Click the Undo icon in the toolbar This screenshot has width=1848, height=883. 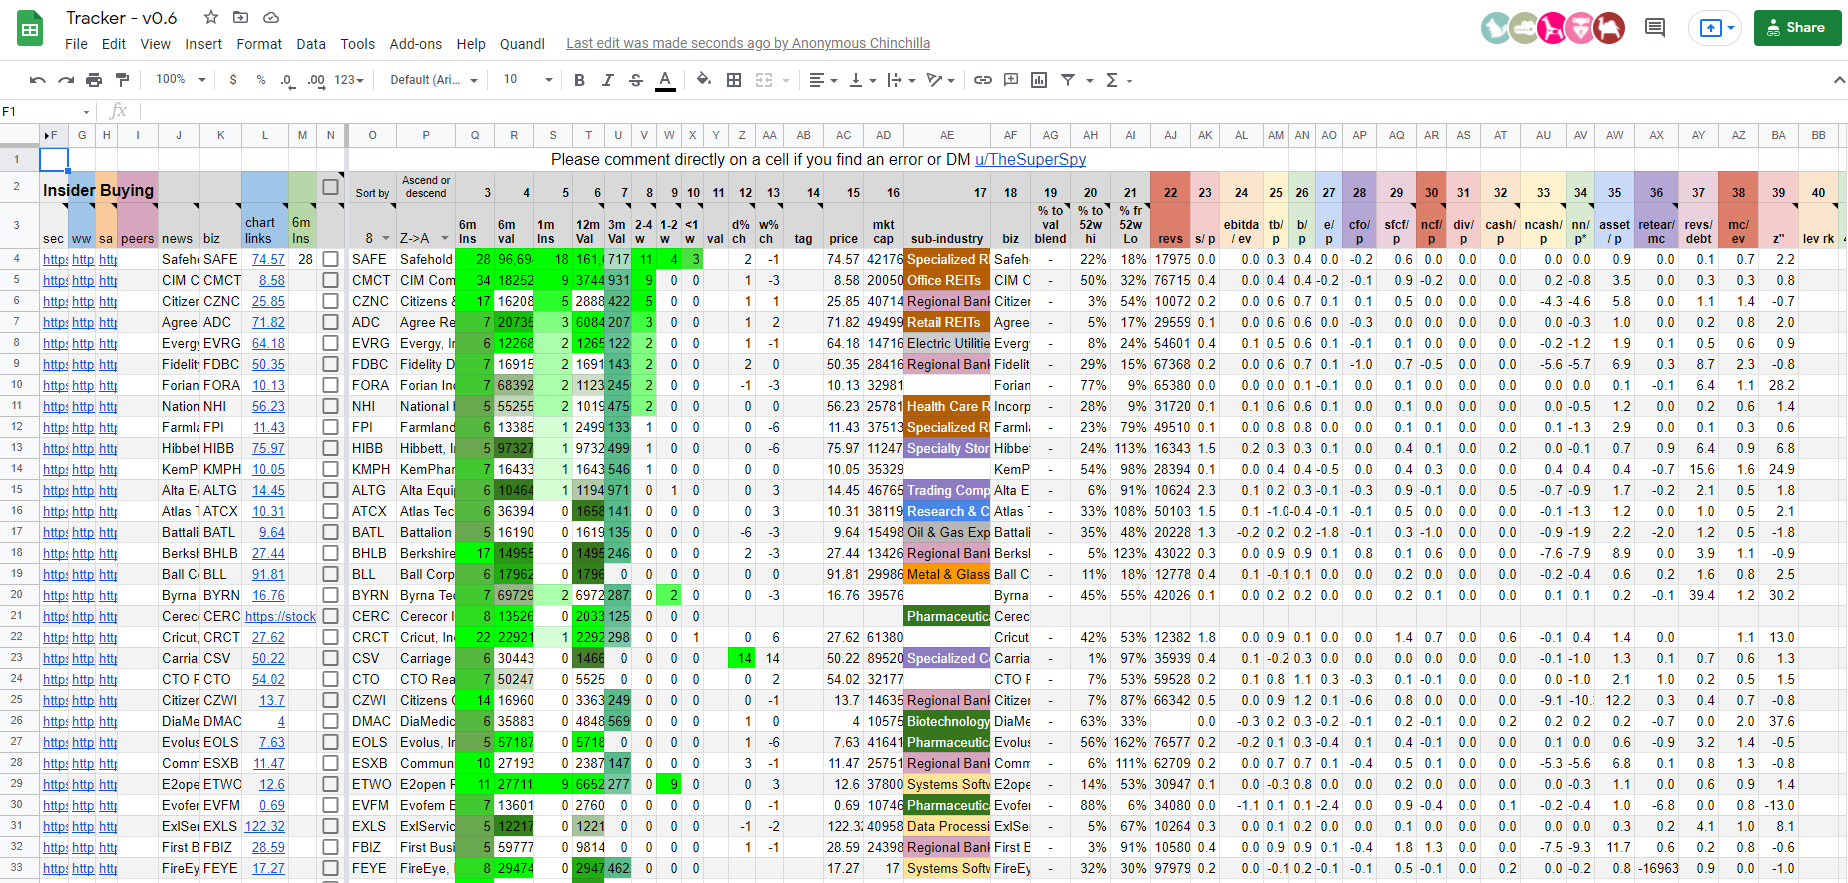(x=38, y=80)
